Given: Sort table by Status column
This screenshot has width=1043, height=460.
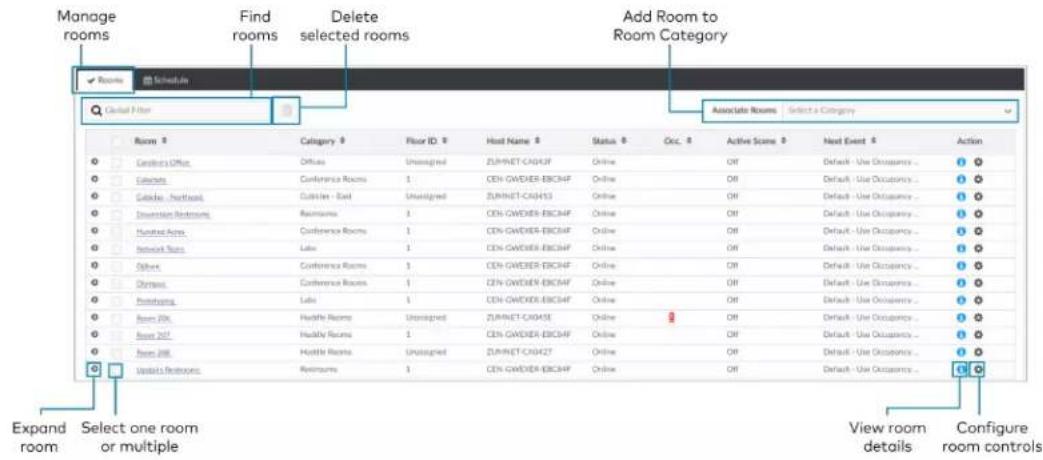Looking at the screenshot, I should coord(609,142).
